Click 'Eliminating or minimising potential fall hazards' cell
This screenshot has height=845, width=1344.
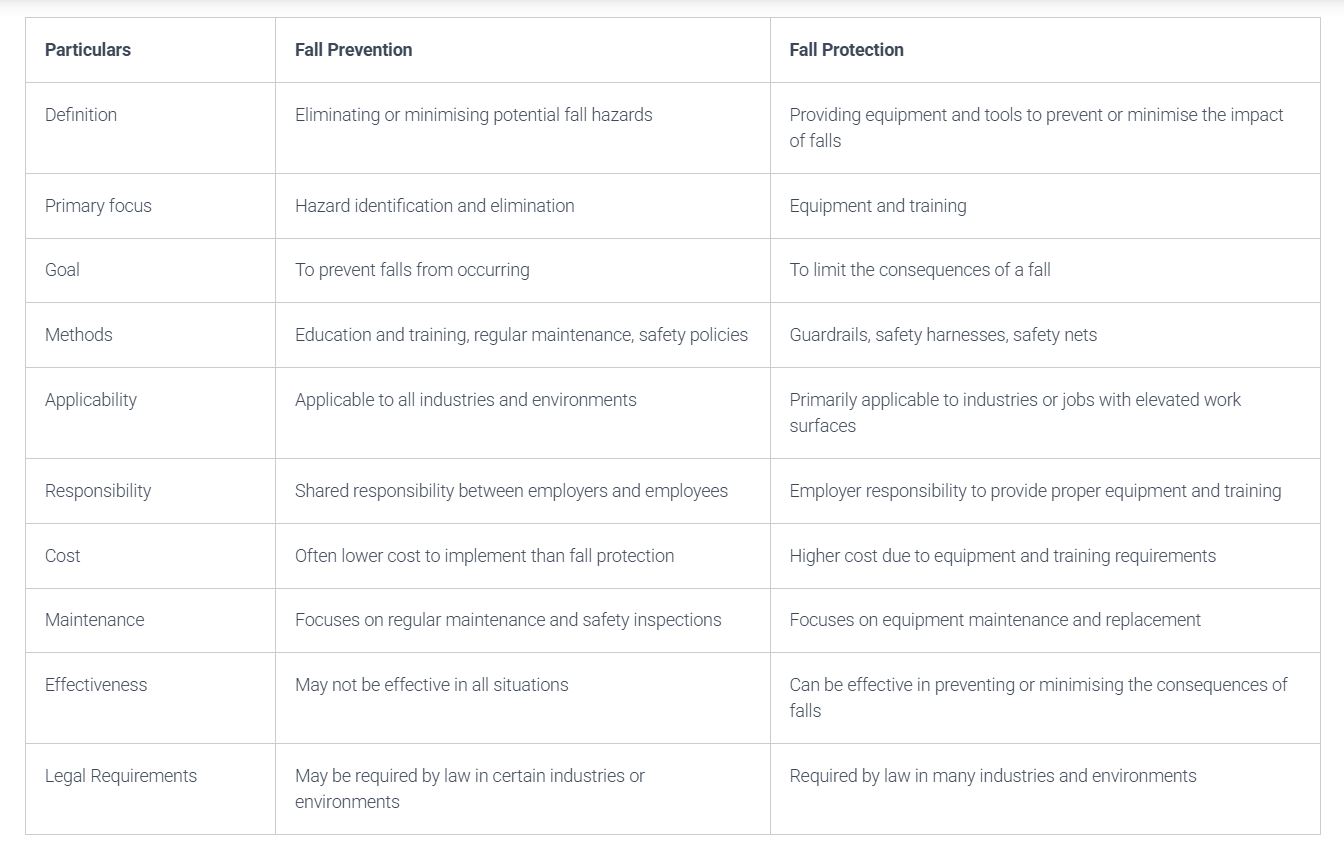pos(473,115)
